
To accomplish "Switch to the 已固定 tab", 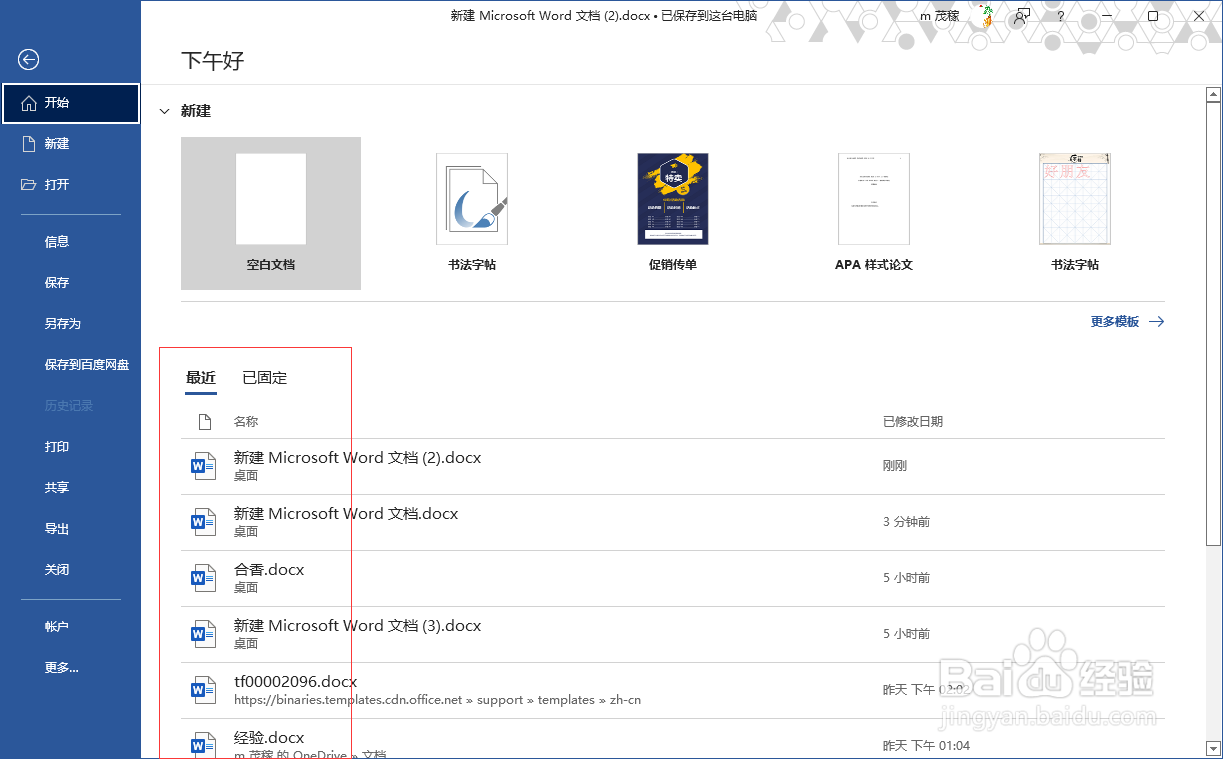I will (265, 378).
